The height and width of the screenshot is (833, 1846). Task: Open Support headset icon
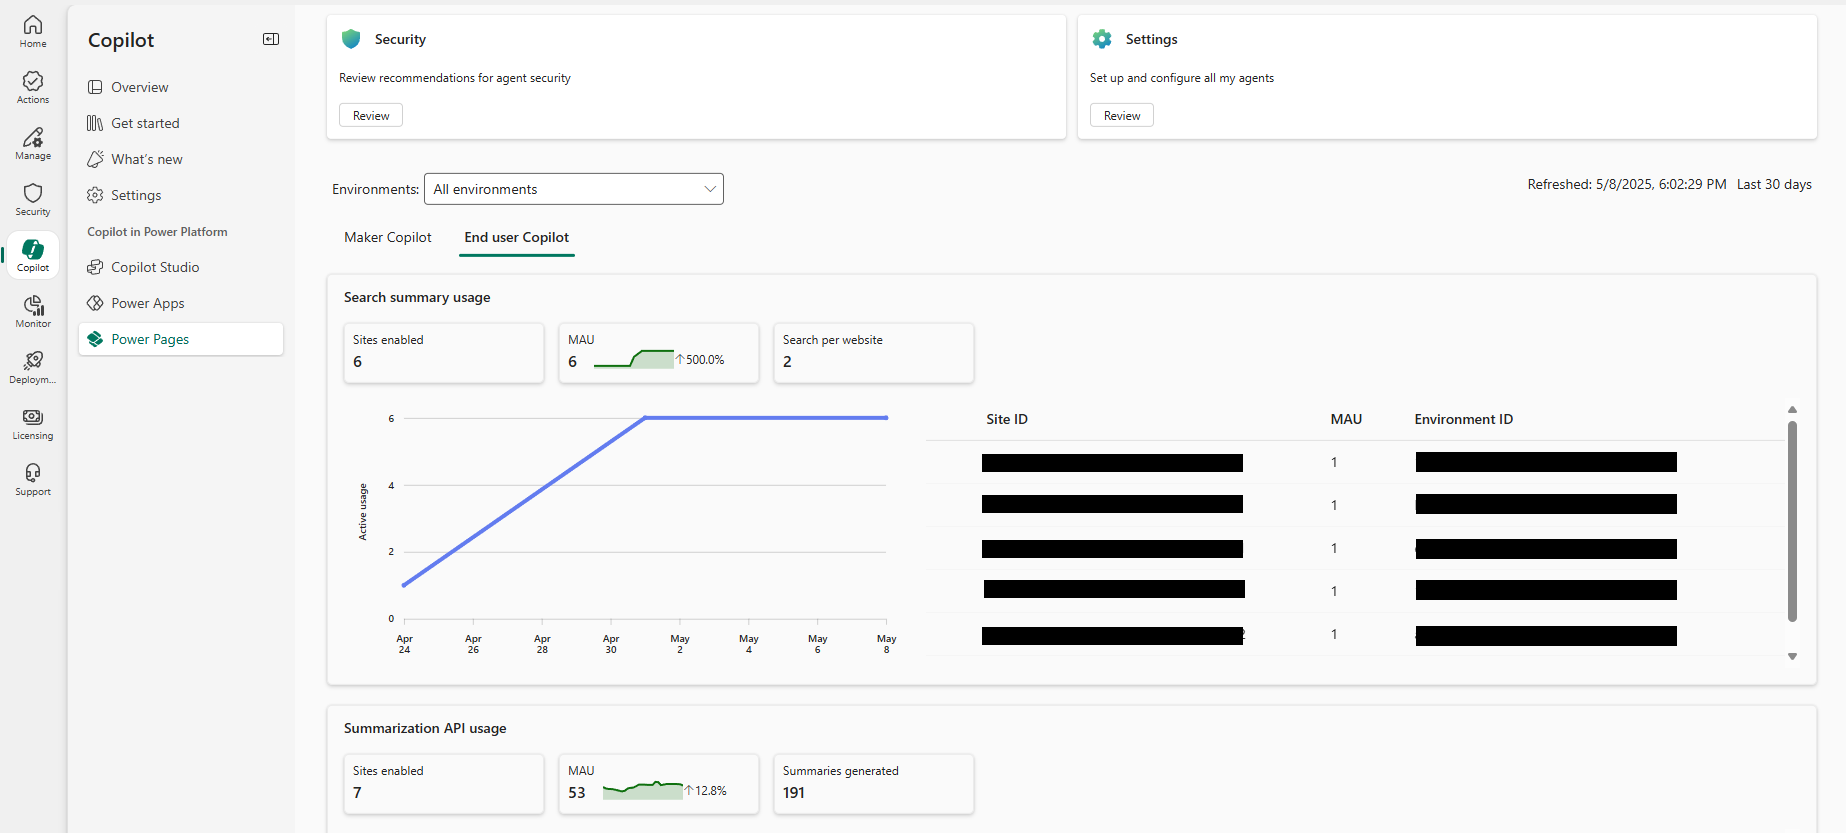[33, 479]
